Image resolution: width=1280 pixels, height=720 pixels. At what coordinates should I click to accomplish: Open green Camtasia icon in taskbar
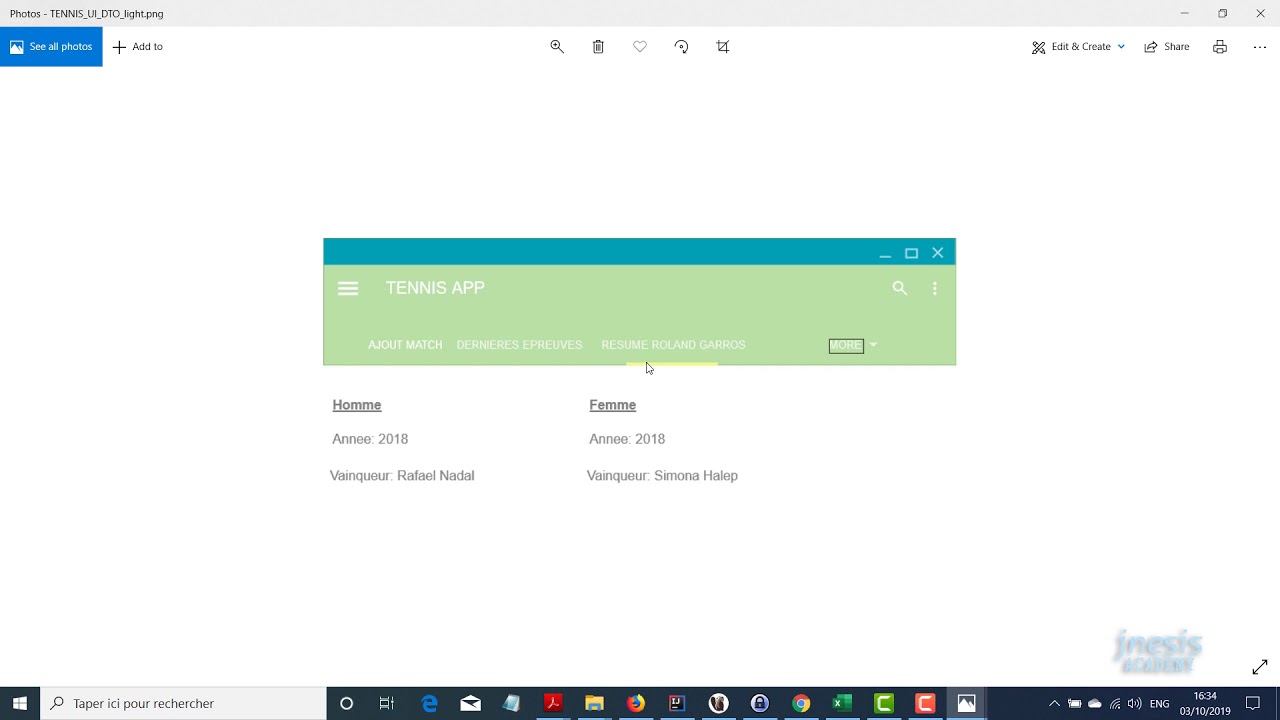click(x=884, y=704)
